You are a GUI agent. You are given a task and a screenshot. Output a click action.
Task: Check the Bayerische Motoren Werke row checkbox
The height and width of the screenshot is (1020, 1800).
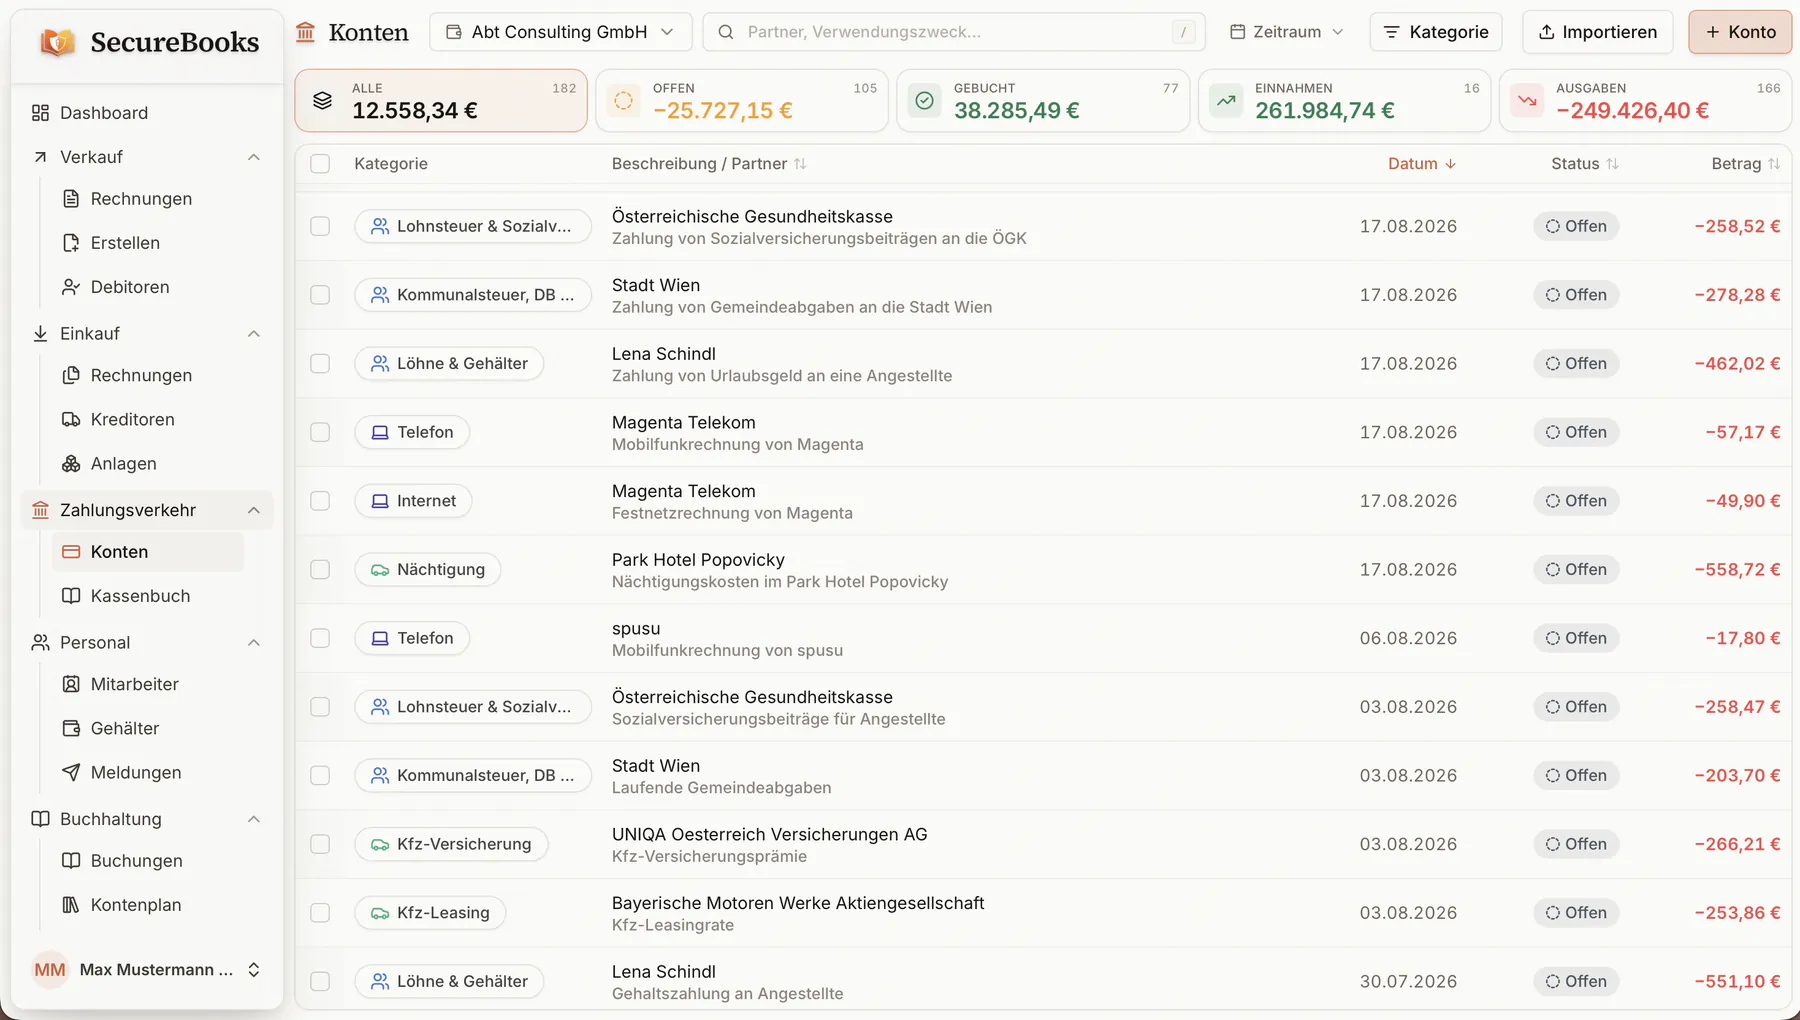coord(320,913)
